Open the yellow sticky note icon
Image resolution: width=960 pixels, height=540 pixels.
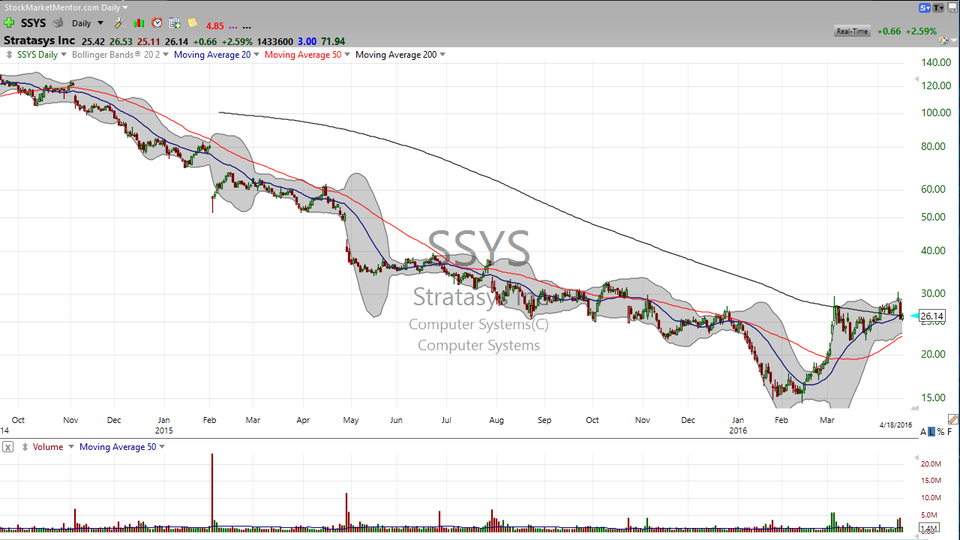192,23
